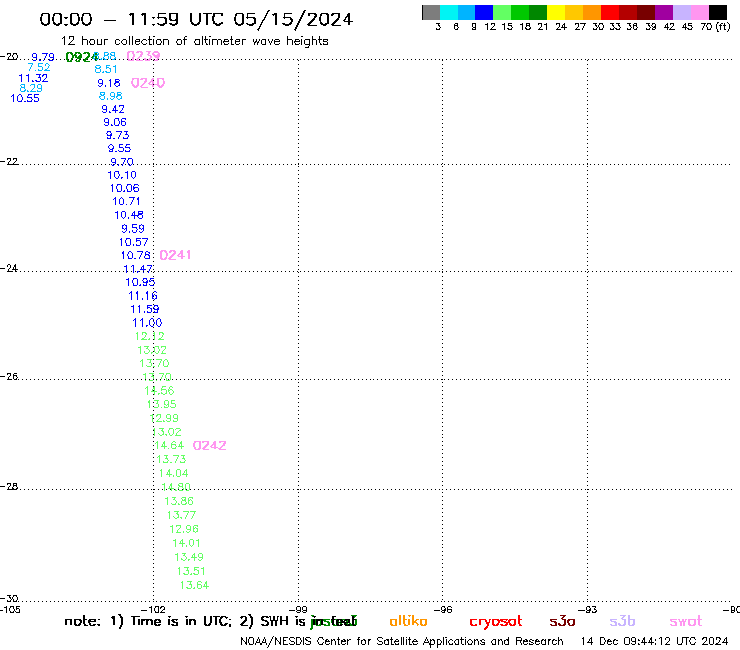
Task: Click the wave height value '13.86'
Action: [179, 501]
